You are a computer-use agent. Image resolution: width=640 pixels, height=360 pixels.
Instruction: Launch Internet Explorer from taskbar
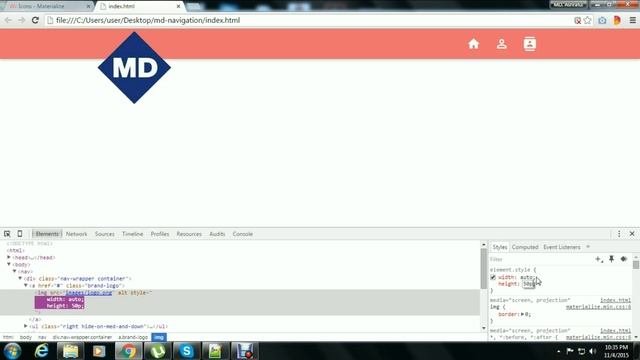41,351
